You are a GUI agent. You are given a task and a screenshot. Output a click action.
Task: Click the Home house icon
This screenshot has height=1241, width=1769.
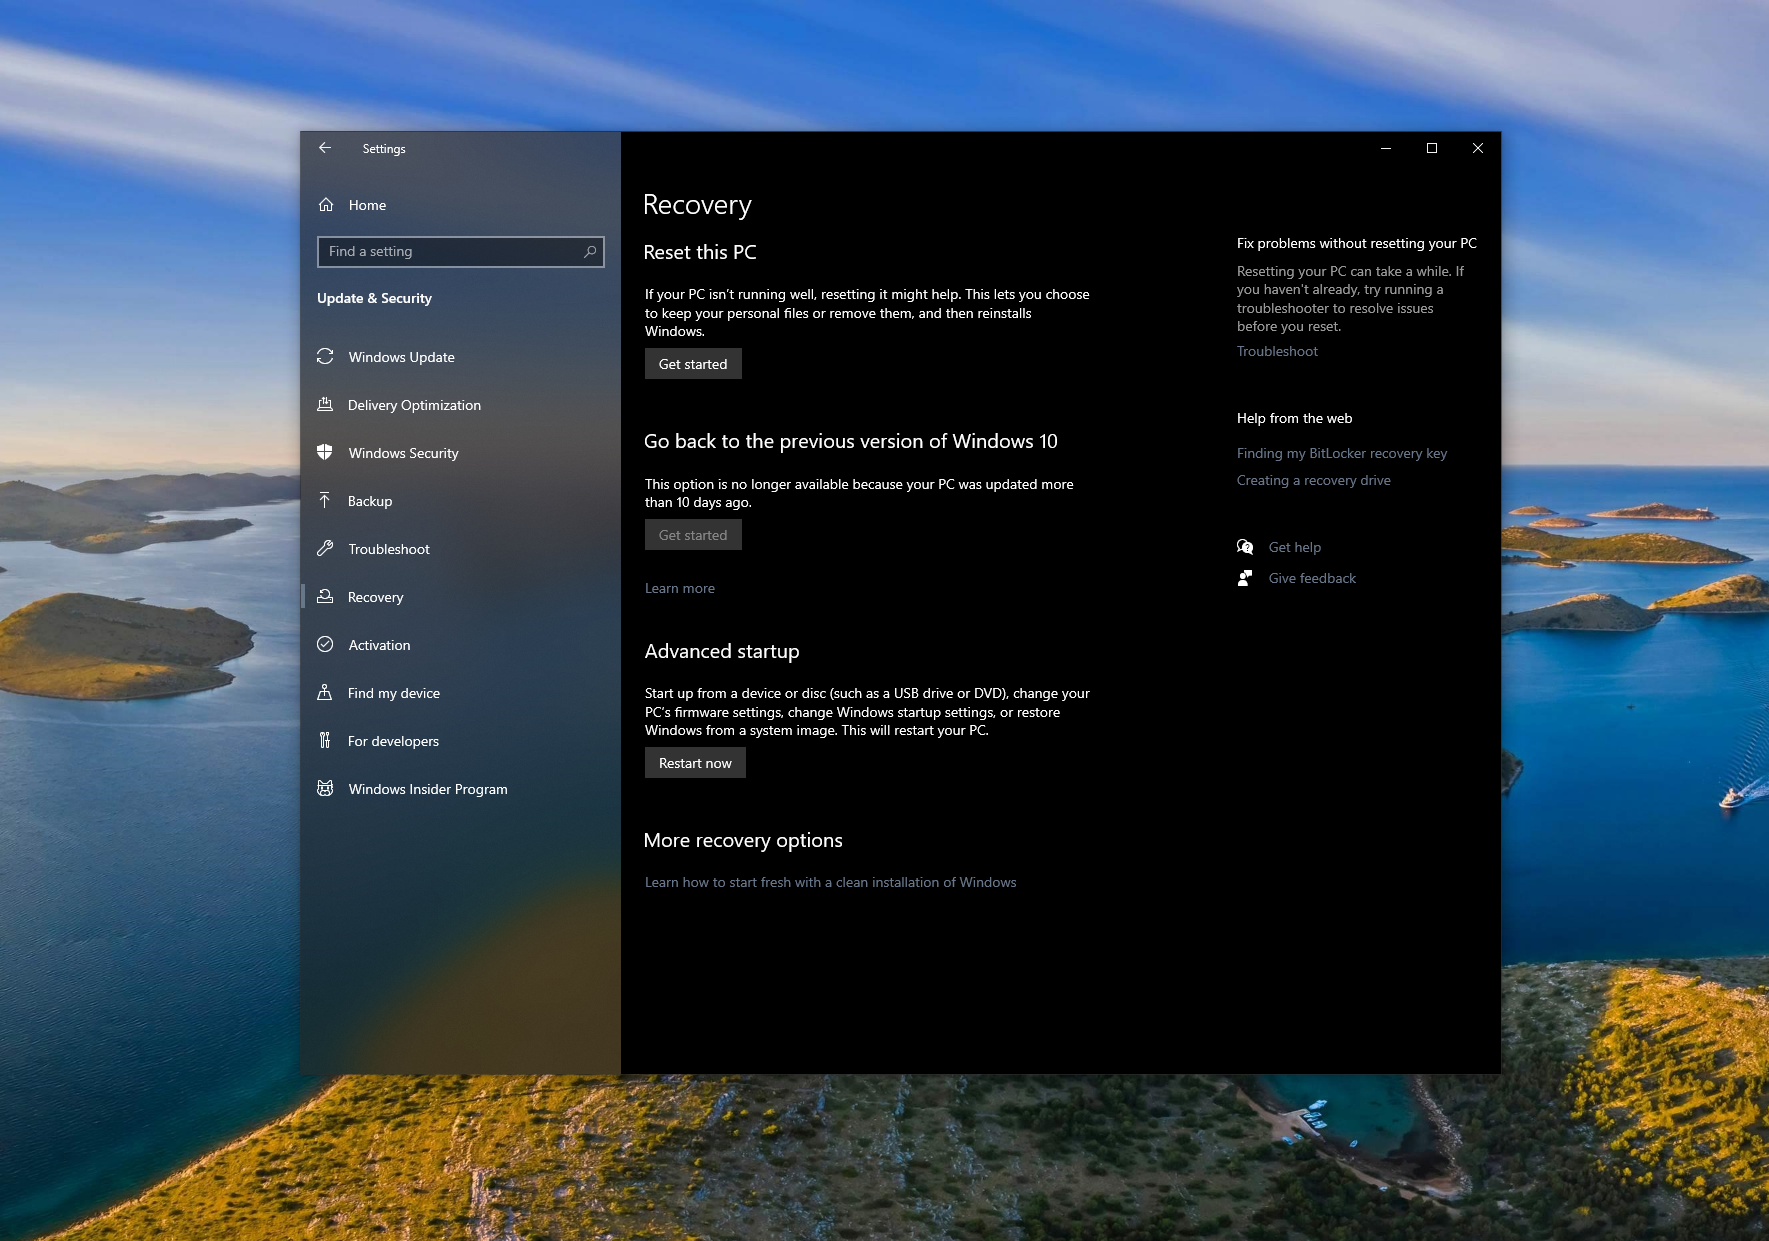tap(326, 204)
